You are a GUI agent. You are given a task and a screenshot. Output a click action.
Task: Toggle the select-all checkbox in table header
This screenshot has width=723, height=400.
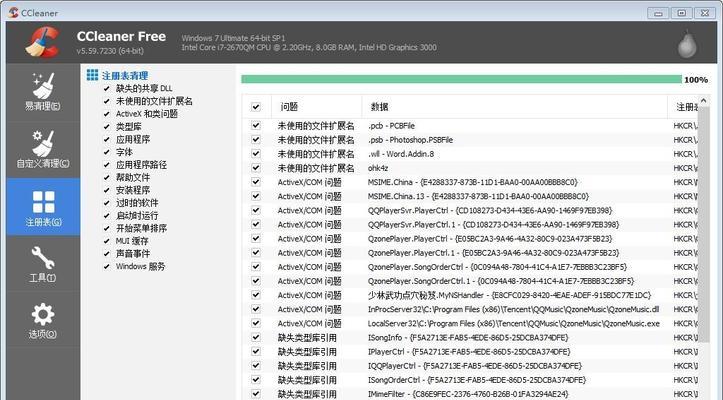click(256, 107)
